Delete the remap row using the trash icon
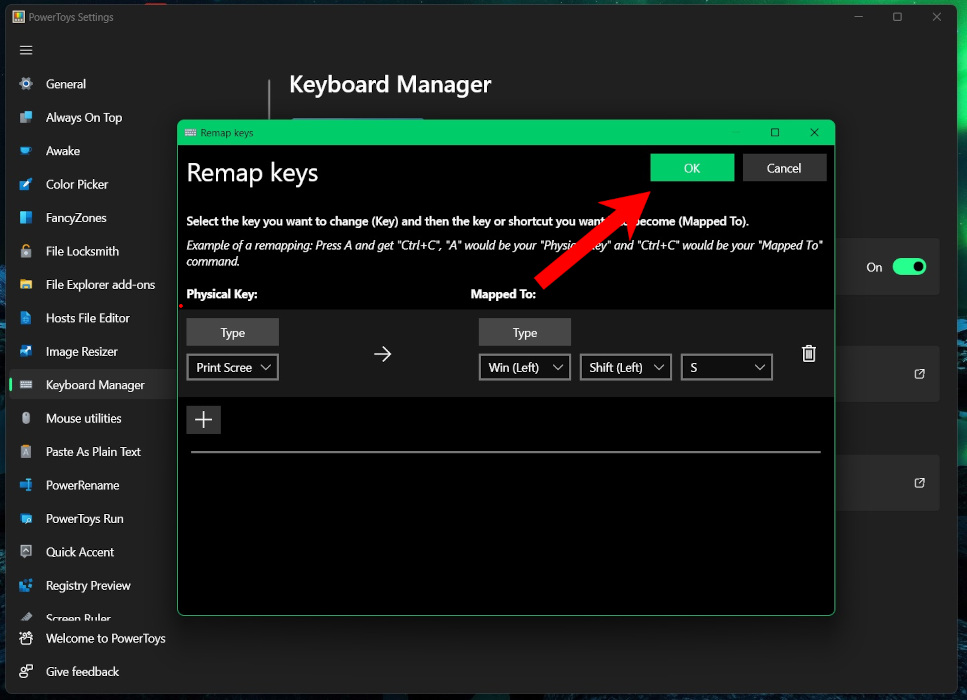967x700 pixels. pyautogui.click(x=808, y=353)
